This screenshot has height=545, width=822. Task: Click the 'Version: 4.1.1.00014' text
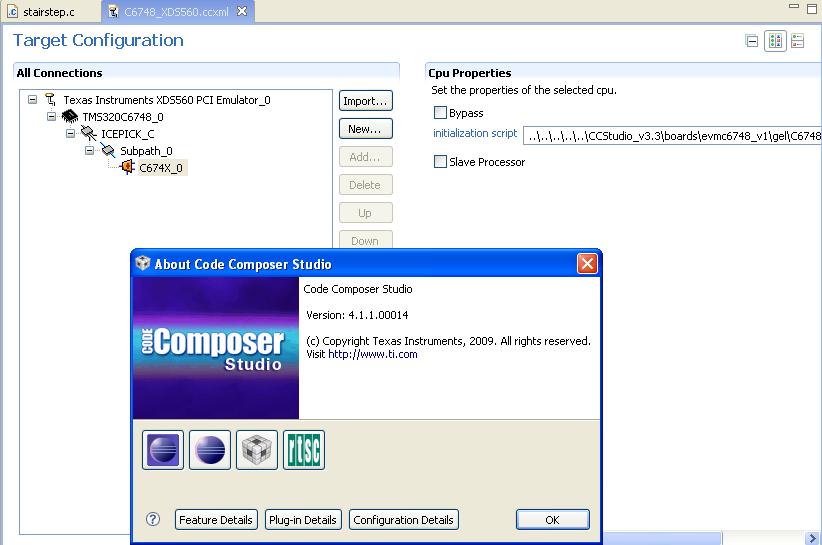tap(357, 315)
